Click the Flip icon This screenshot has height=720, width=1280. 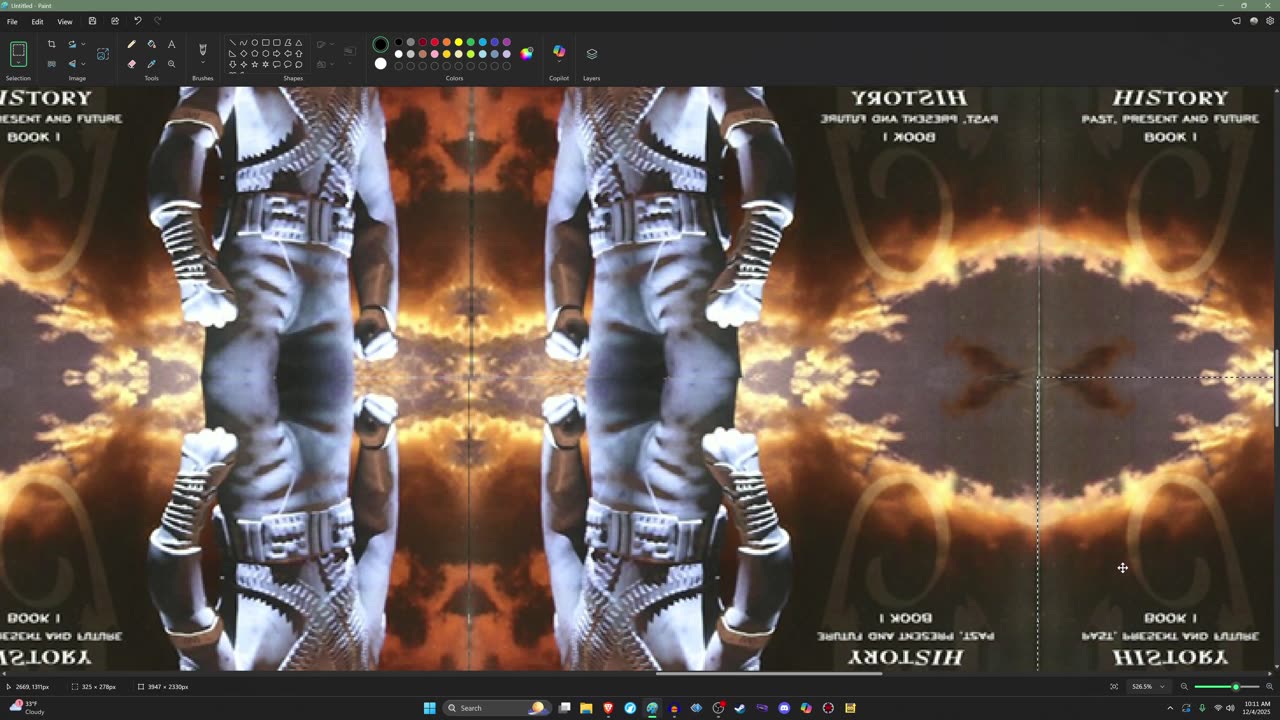(x=72, y=64)
